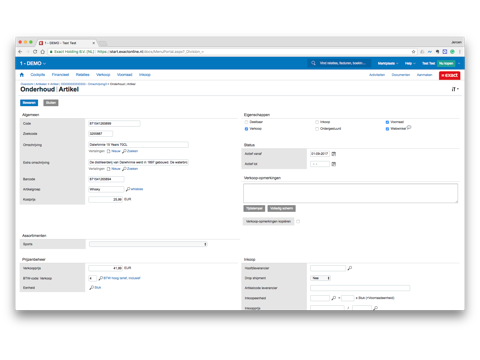Open the Verkoop menu
This screenshot has width=480, height=360.
103,75
